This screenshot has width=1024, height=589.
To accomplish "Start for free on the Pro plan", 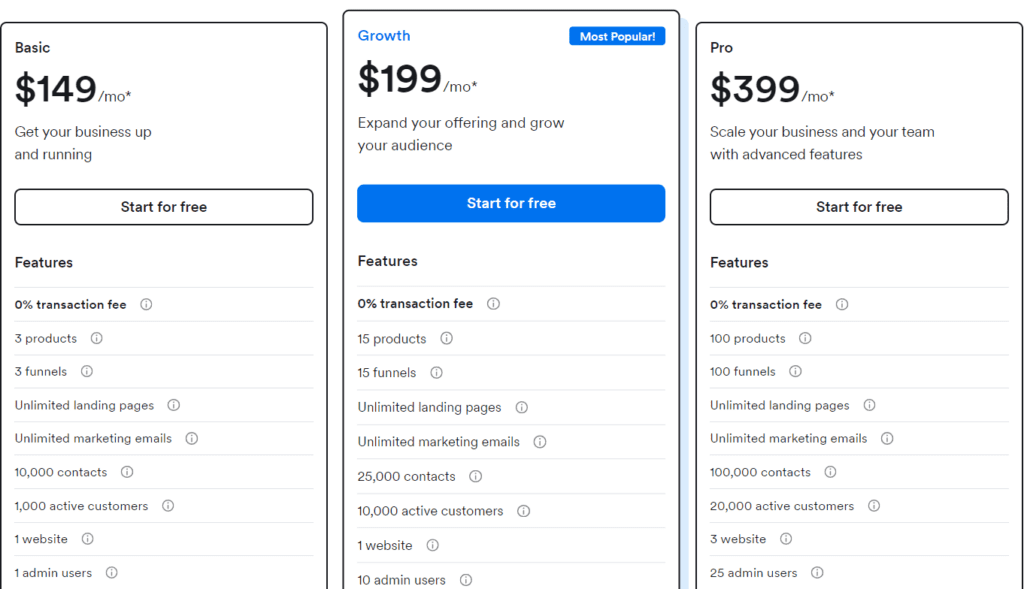I will pyautogui.click(x=858, y=207).
